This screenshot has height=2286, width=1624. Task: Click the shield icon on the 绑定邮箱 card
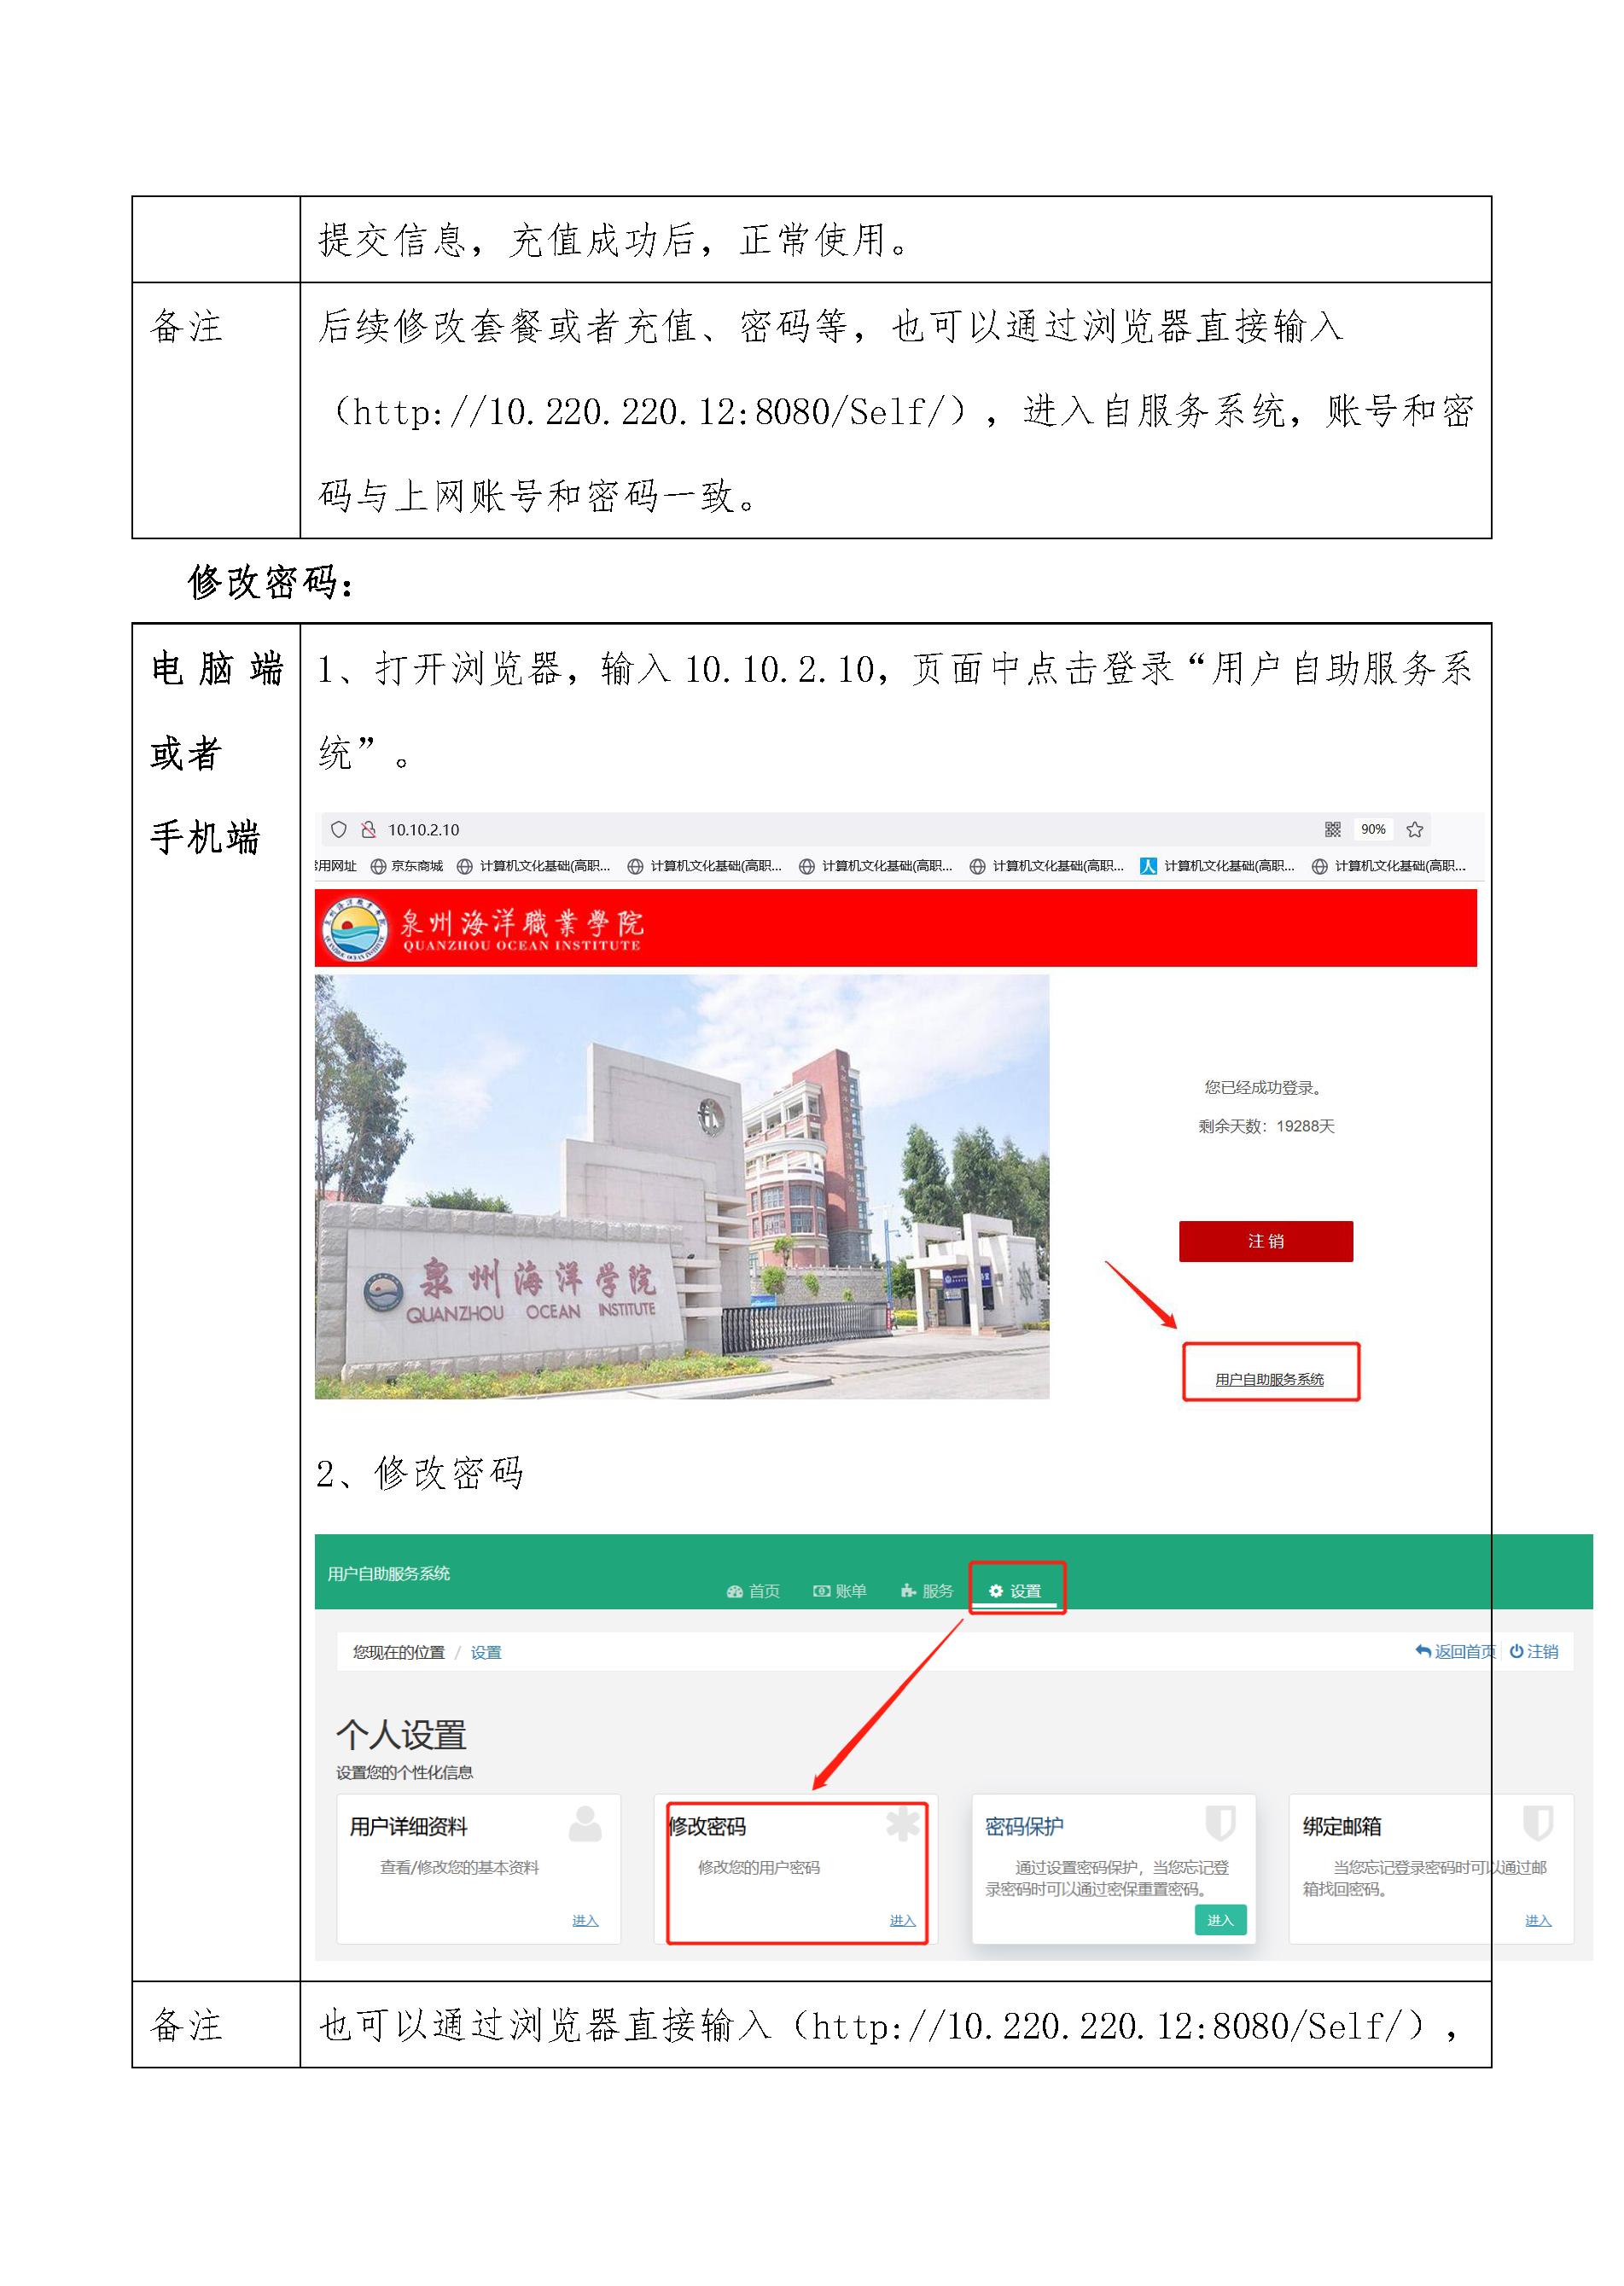pyautogui.click(x=1537, y=1823)
